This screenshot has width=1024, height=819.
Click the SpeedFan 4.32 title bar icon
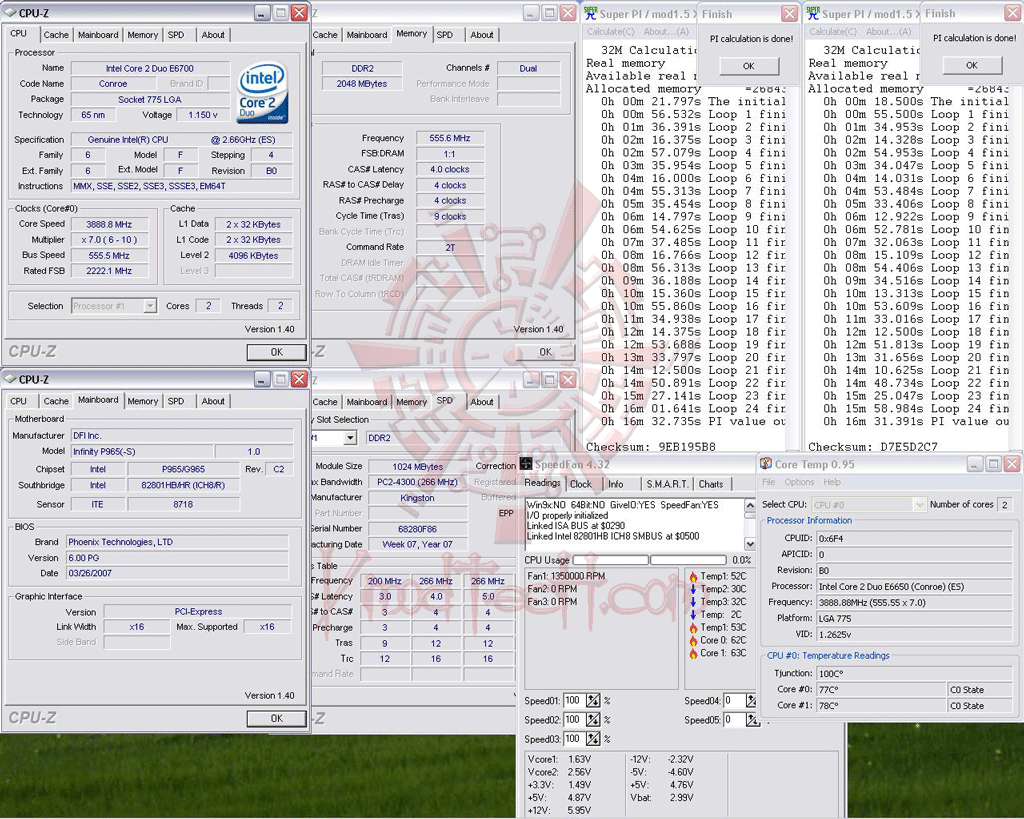pyautogui.click(x=526, y=464)
